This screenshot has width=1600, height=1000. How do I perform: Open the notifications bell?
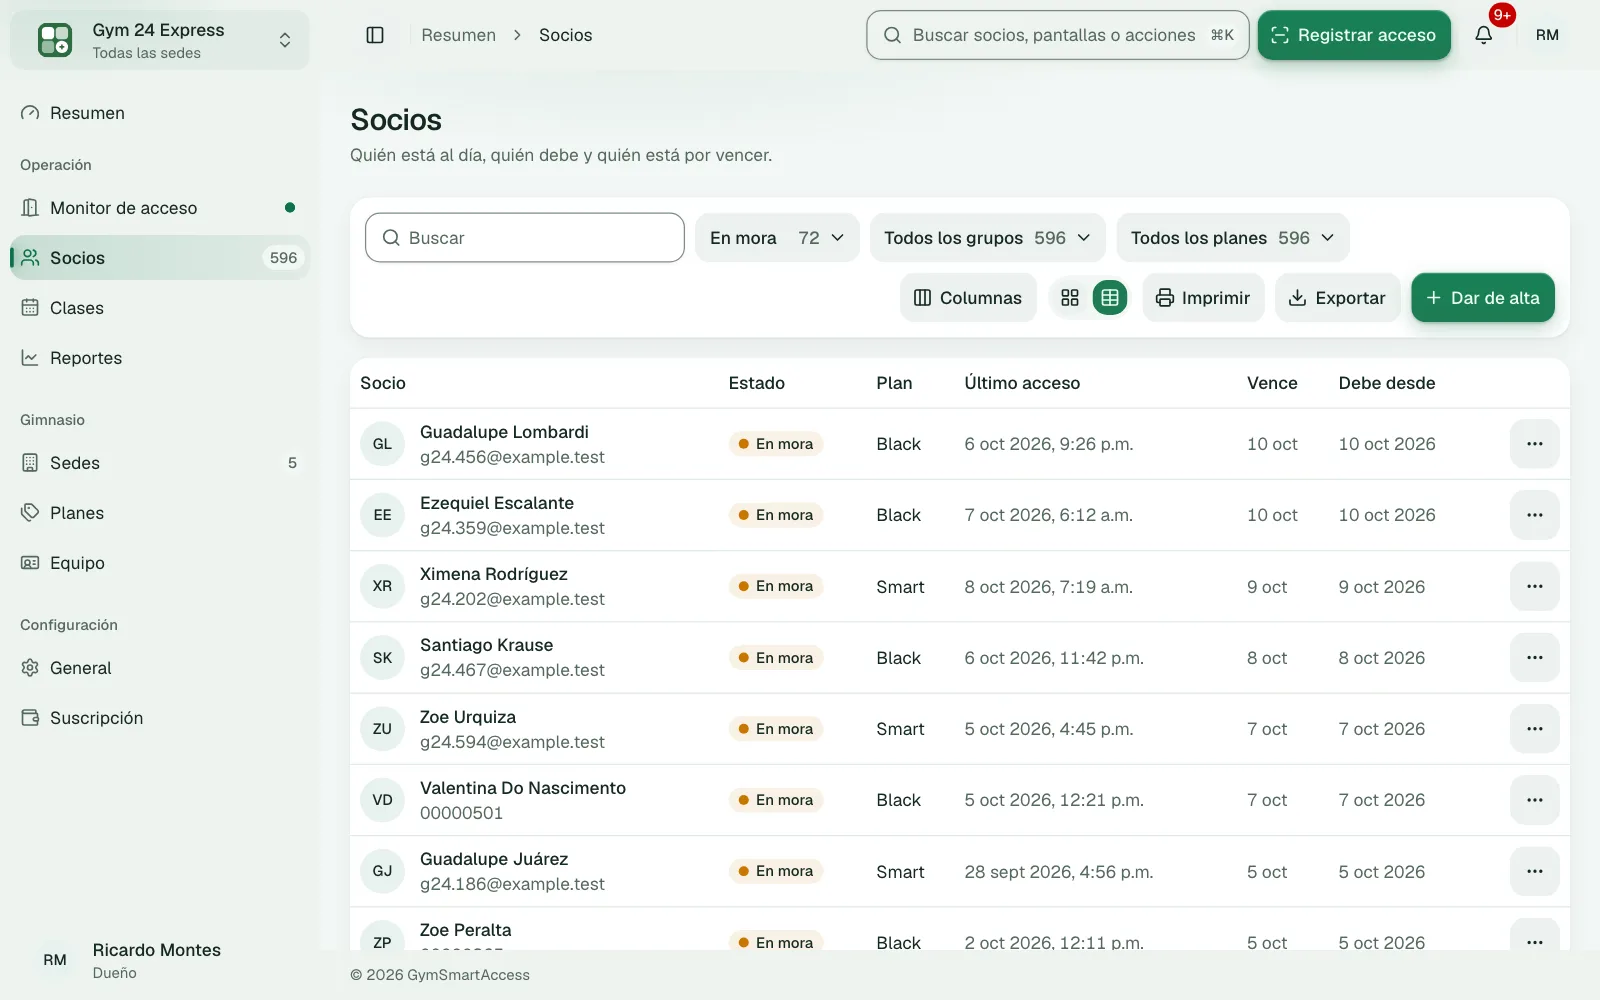click(1484, 35)
